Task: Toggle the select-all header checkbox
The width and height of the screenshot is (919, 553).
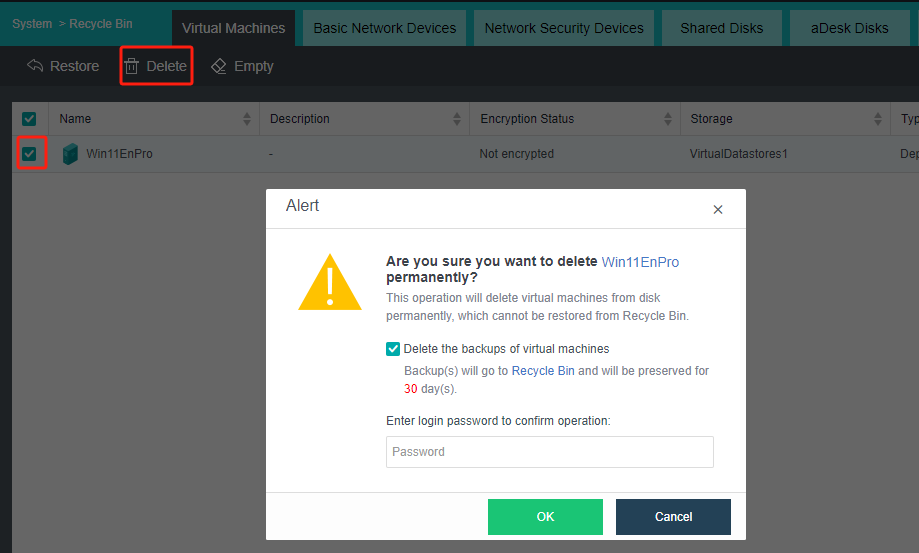Action: [x=29, y=119]
